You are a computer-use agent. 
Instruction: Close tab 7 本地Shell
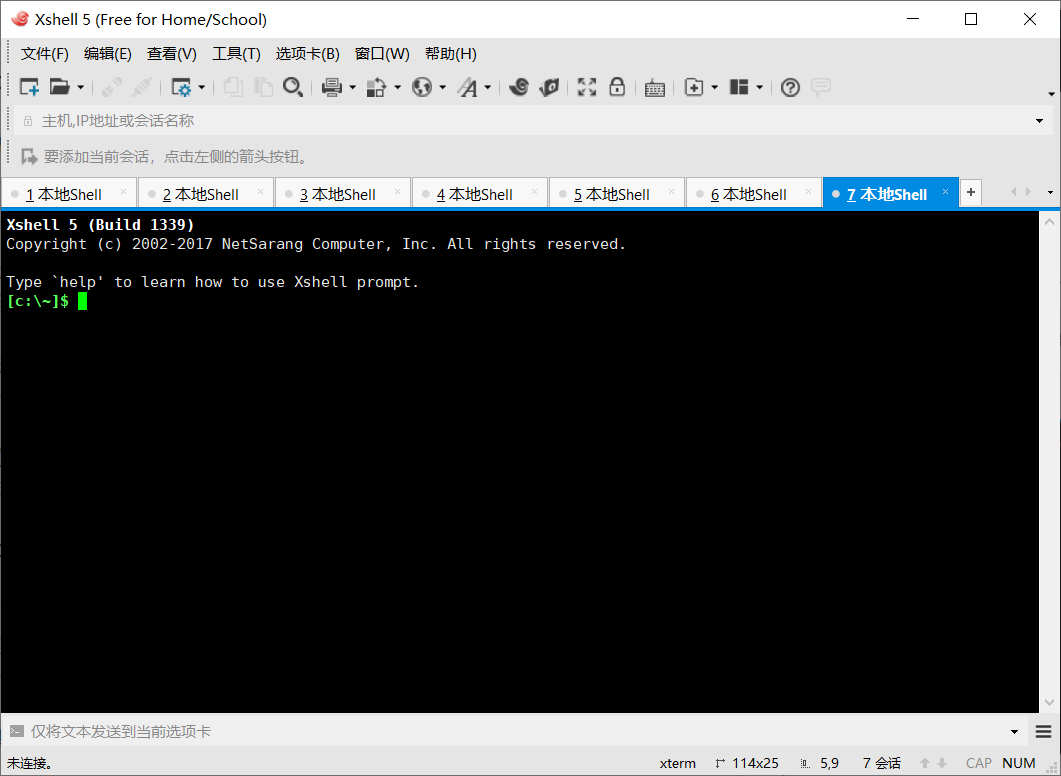tap(945, 192)
